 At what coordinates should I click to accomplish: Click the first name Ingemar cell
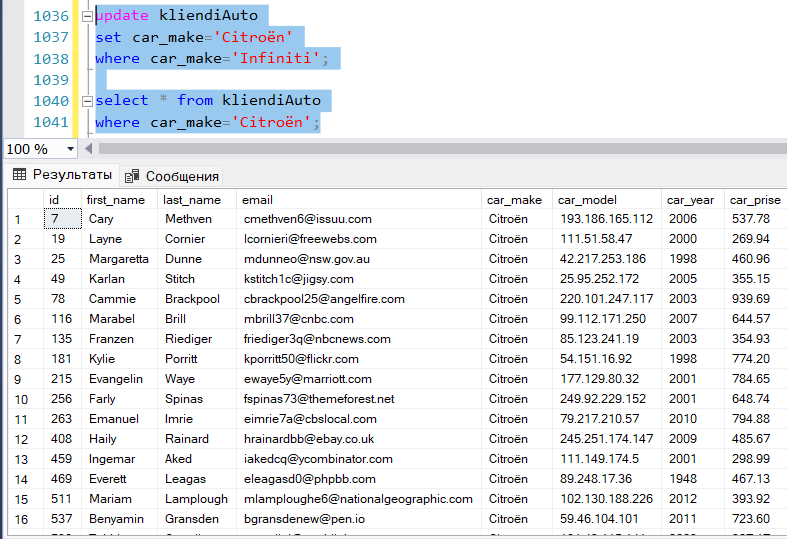coord(119,459)
